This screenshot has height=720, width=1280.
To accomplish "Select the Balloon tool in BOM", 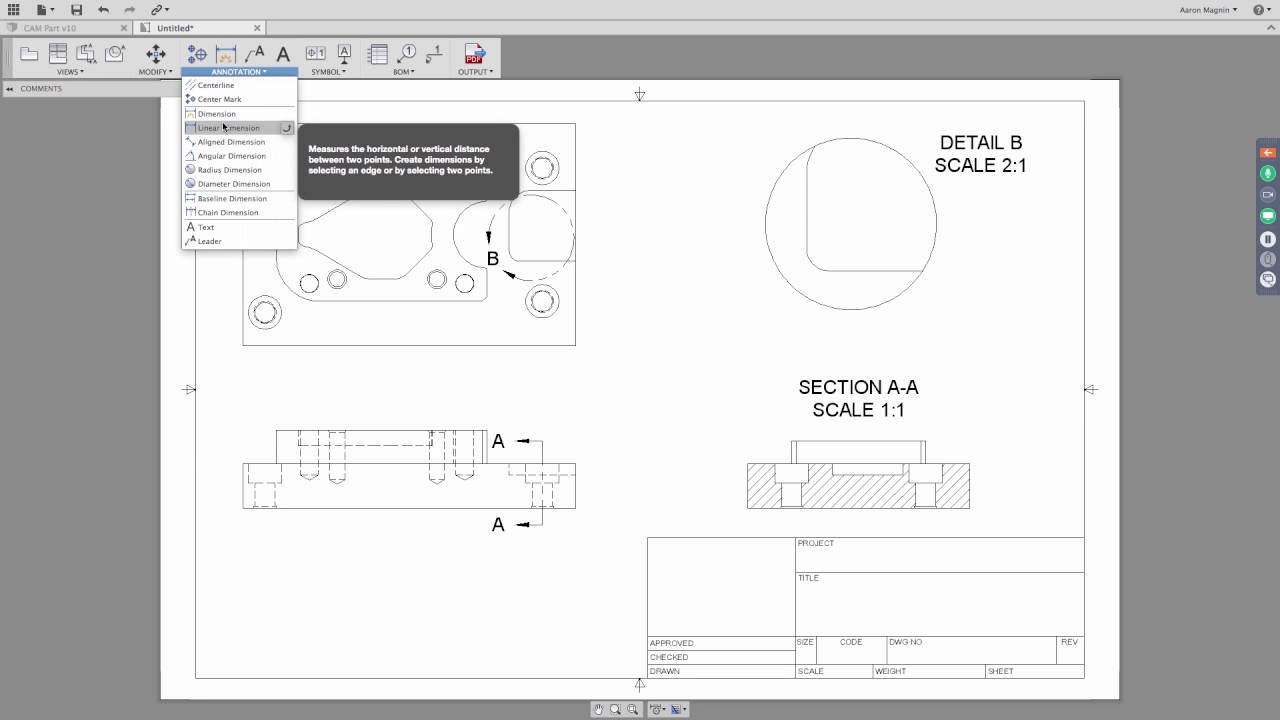I will 406,54.
